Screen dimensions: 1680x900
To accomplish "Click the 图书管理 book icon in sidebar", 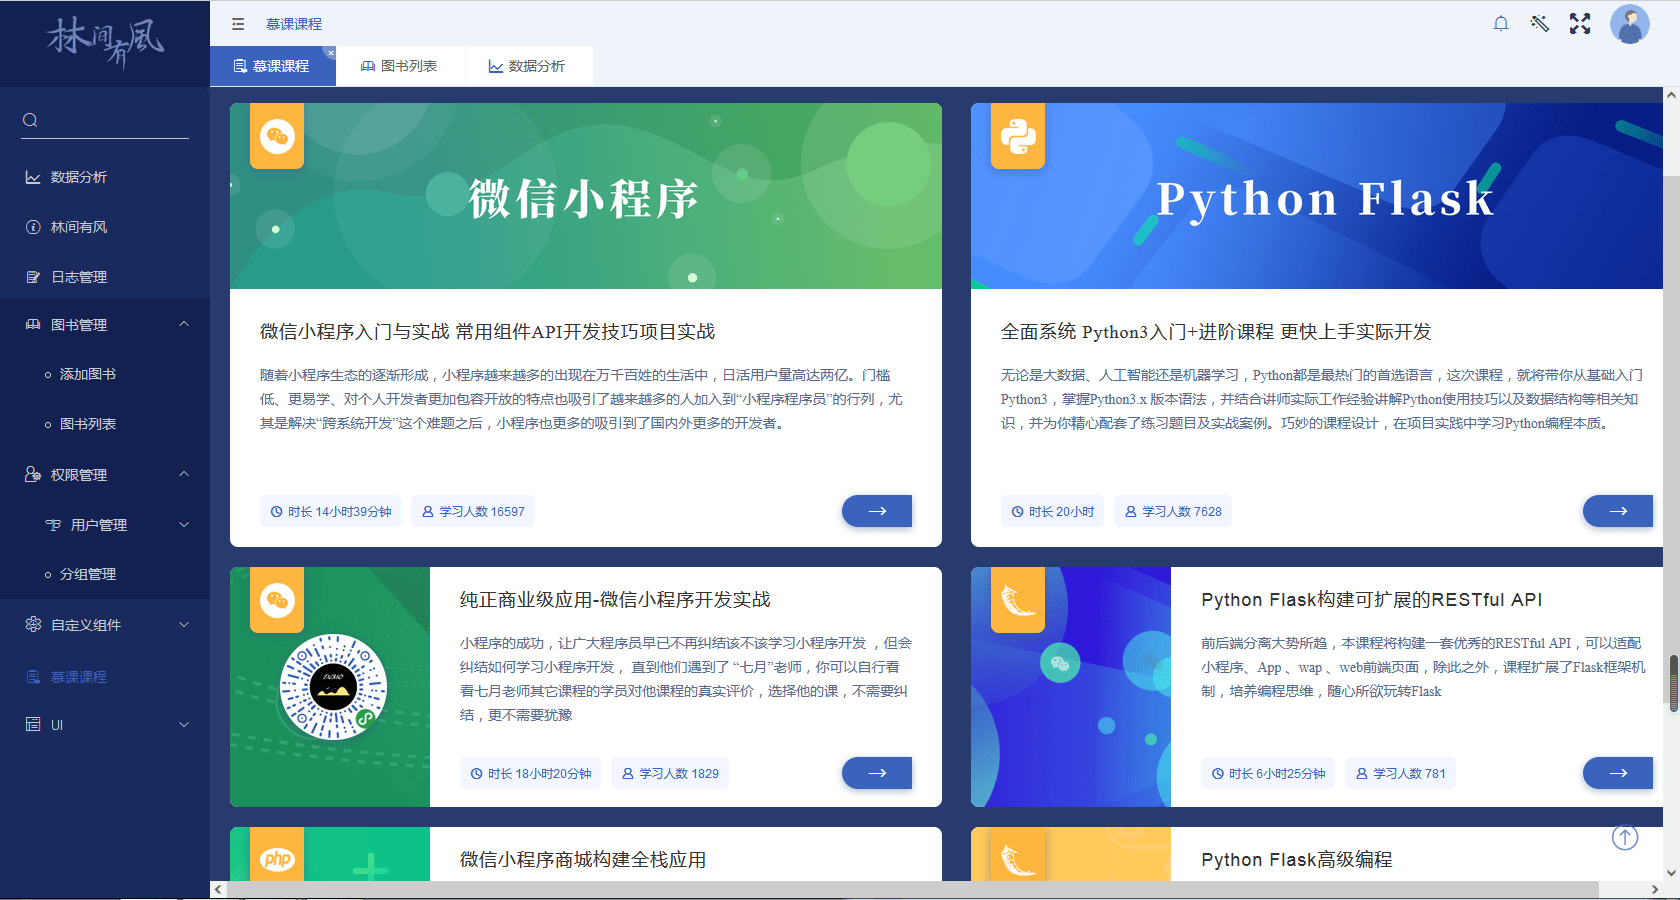I will pyautogui.click(x=33, y=325).
